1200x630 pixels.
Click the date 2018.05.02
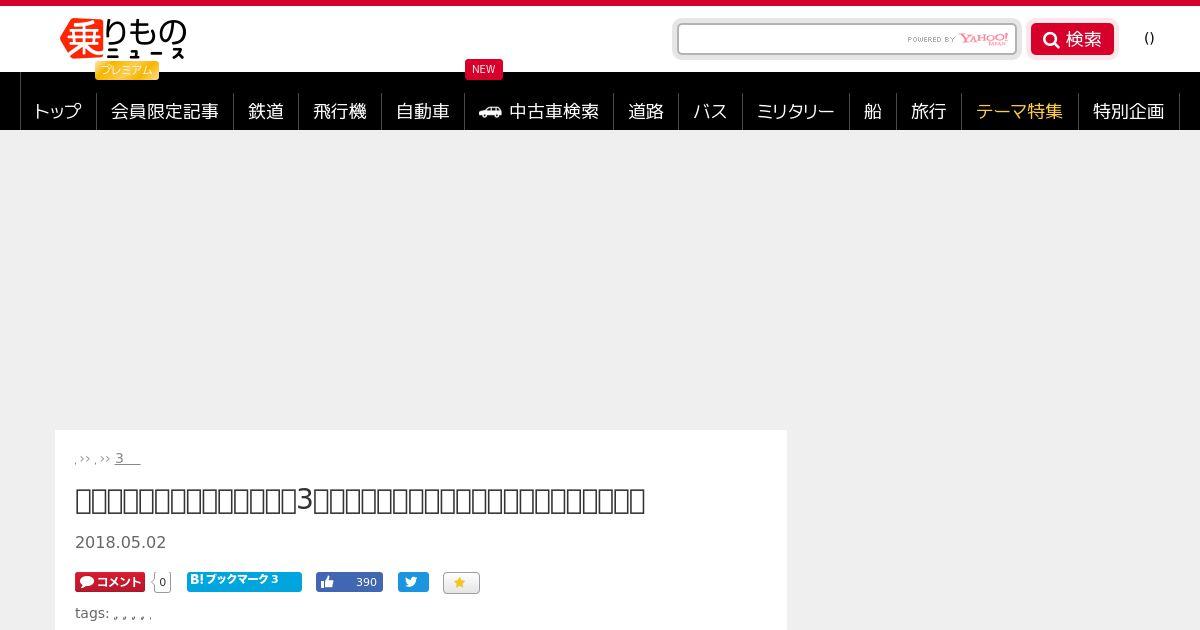pyautogui.click(x=120, y=542)
